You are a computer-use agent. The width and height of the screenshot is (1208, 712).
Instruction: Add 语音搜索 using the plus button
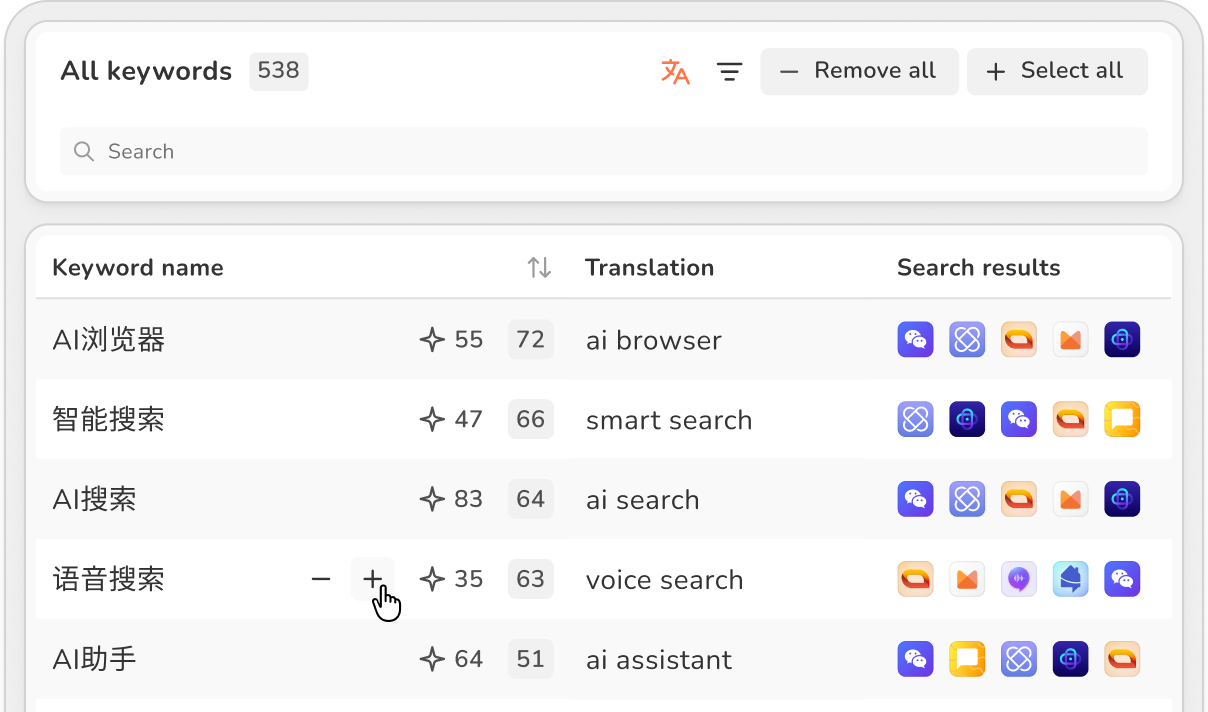pyautogui.click(x=373, y=579)
